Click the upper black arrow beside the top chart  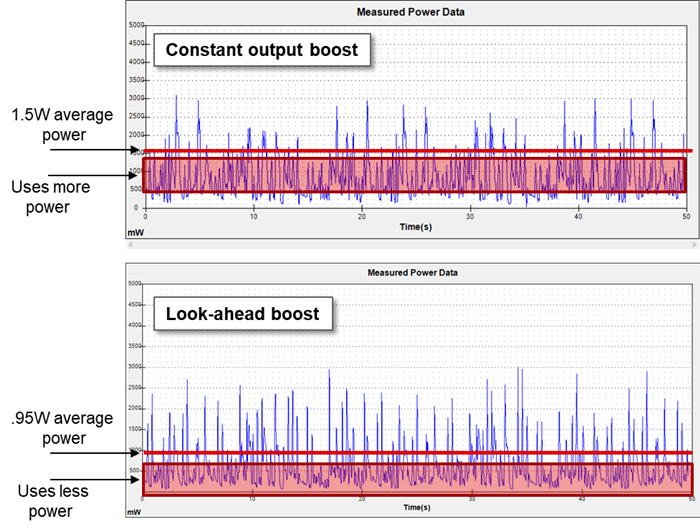click(134, 150)
